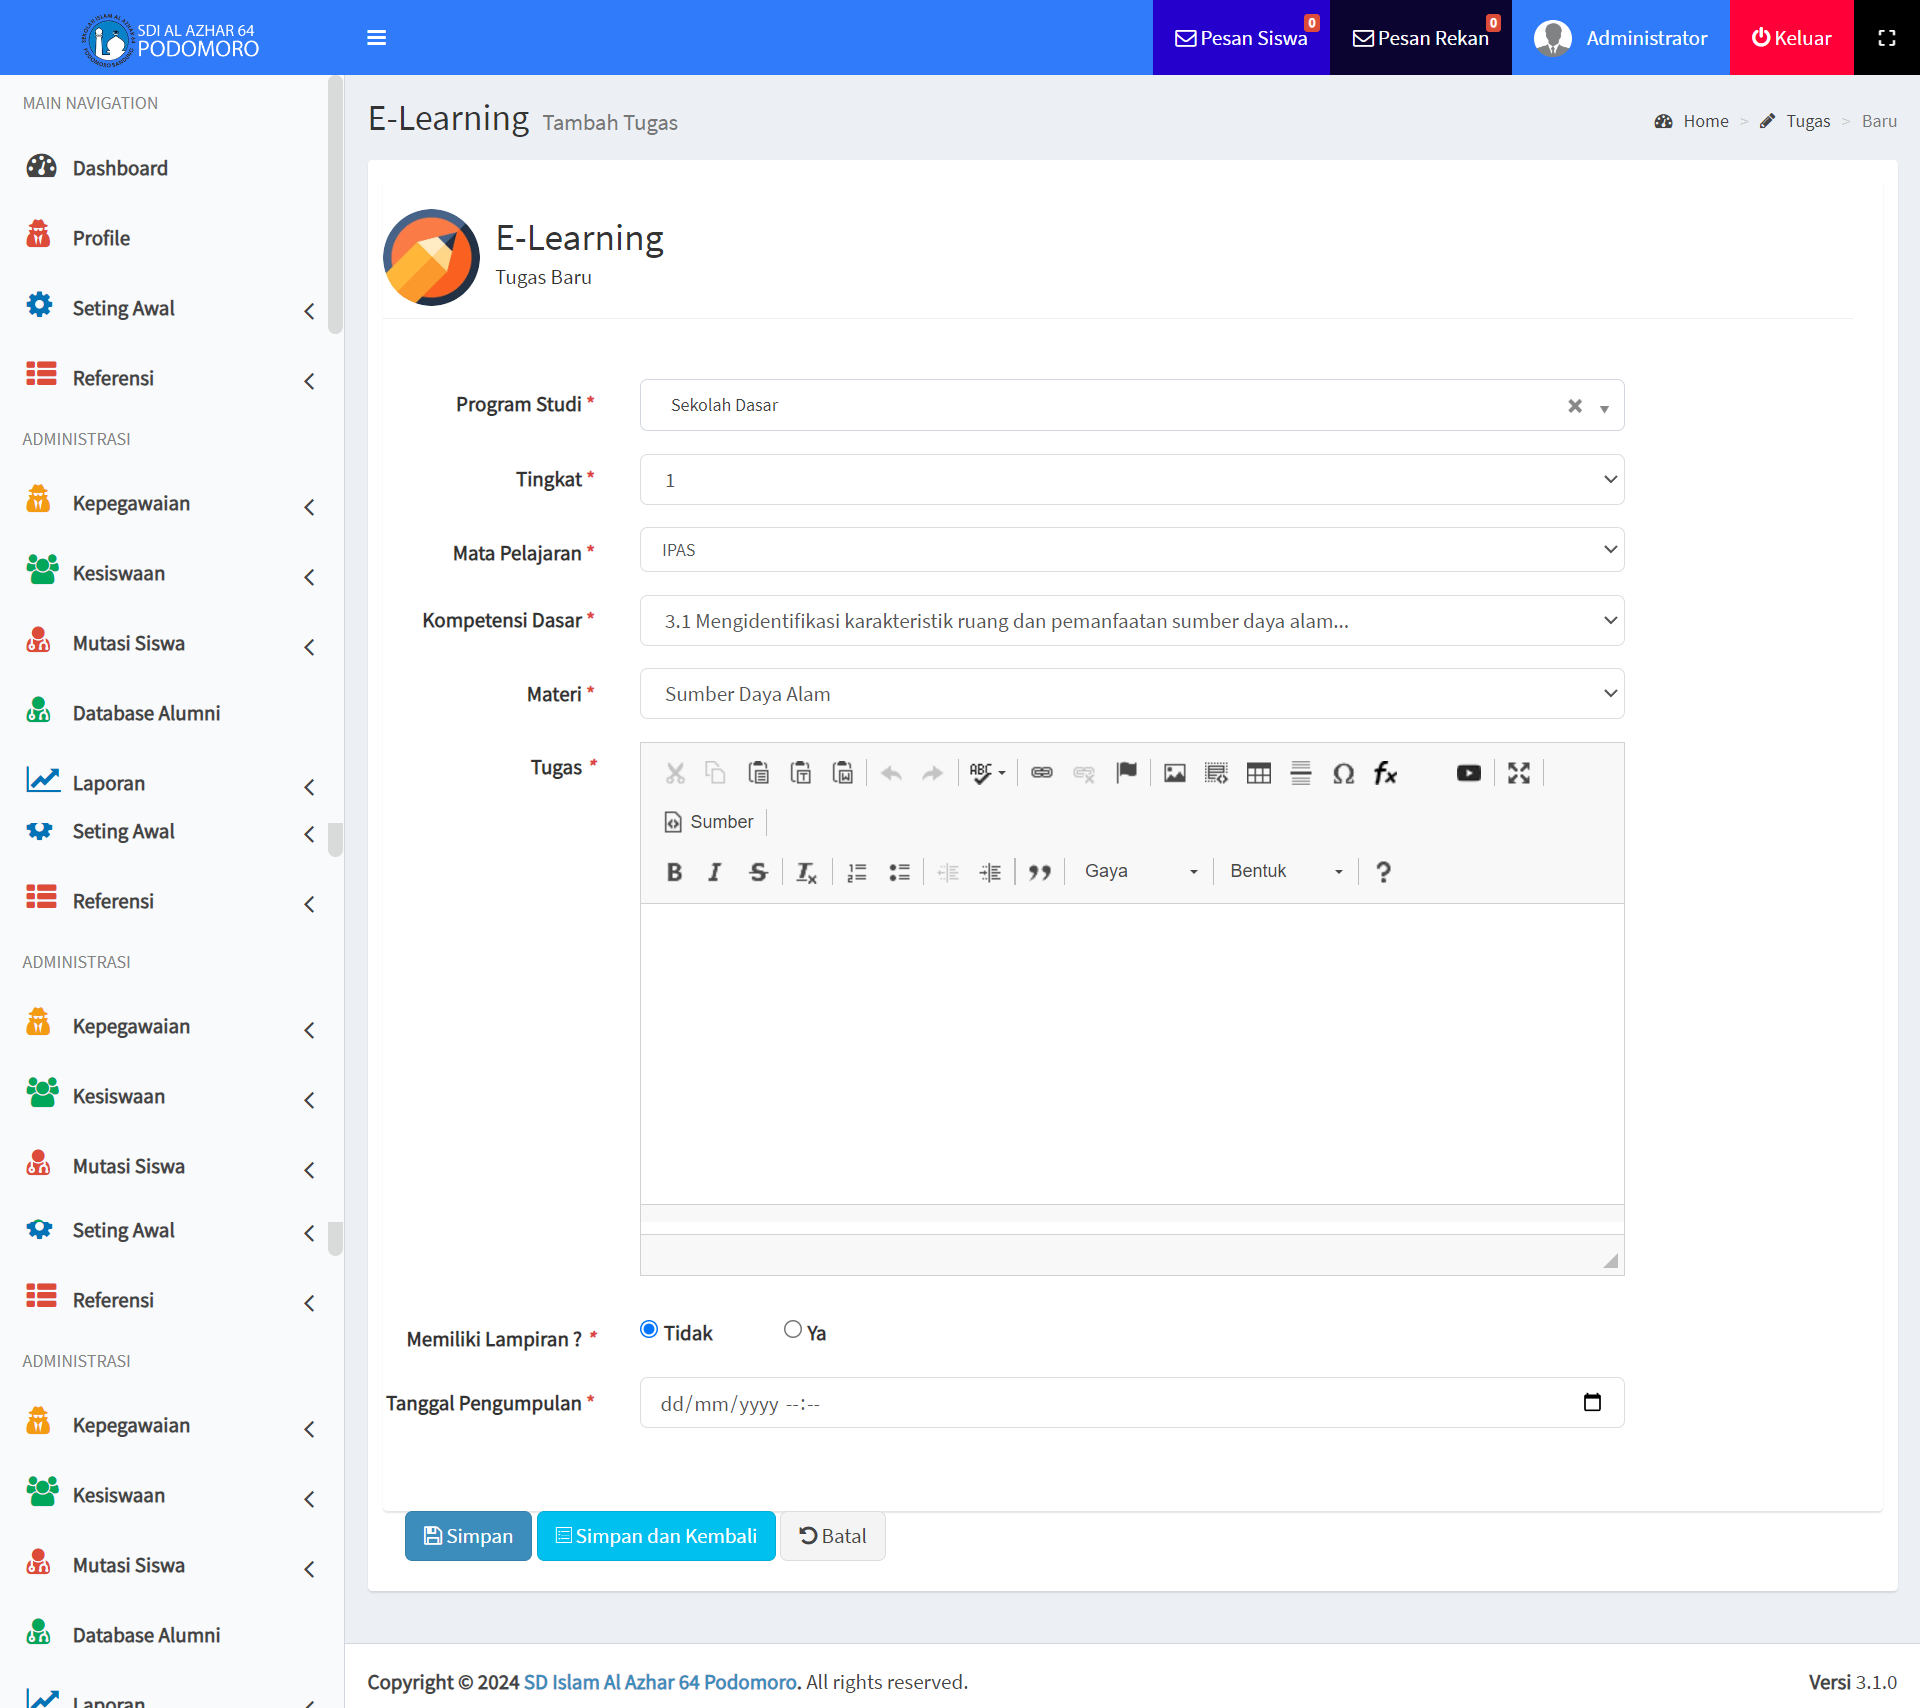Insert a special character (omega icon)
This screenshot has height=1708, width=1920.
[x=1343, y=773]
